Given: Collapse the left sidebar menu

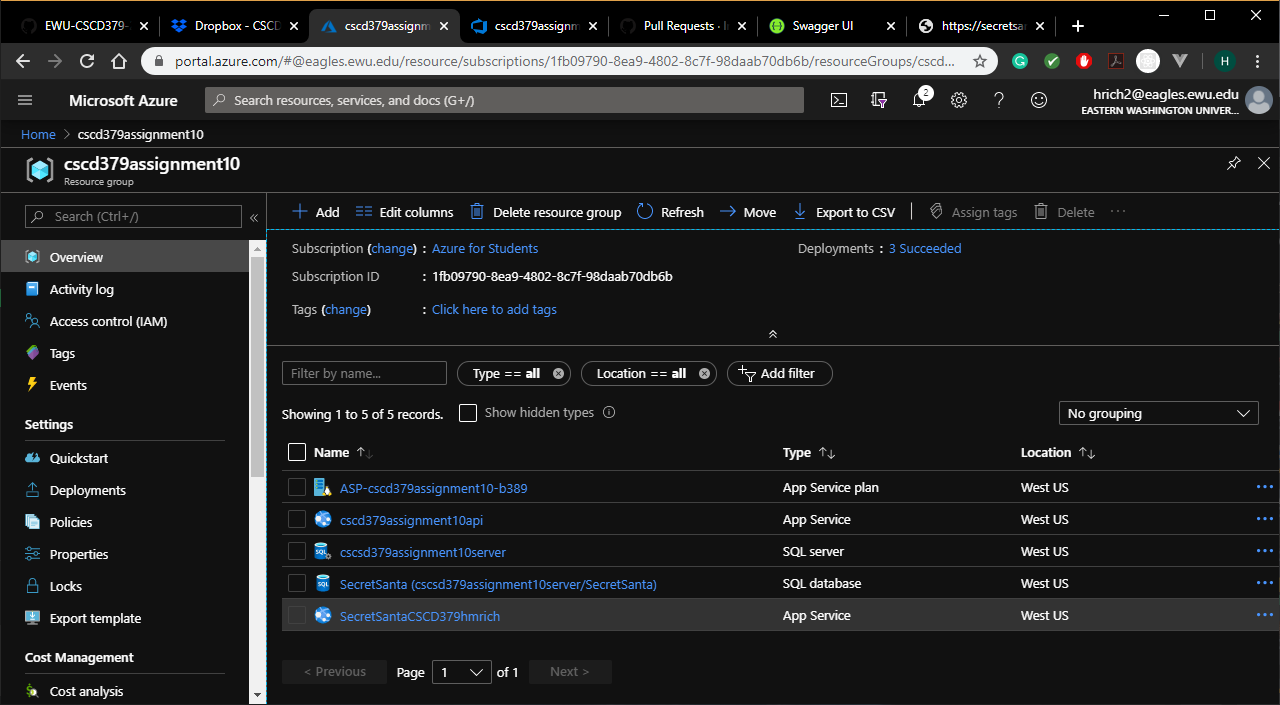Looking at the screenshot, I should pos(254,217).
